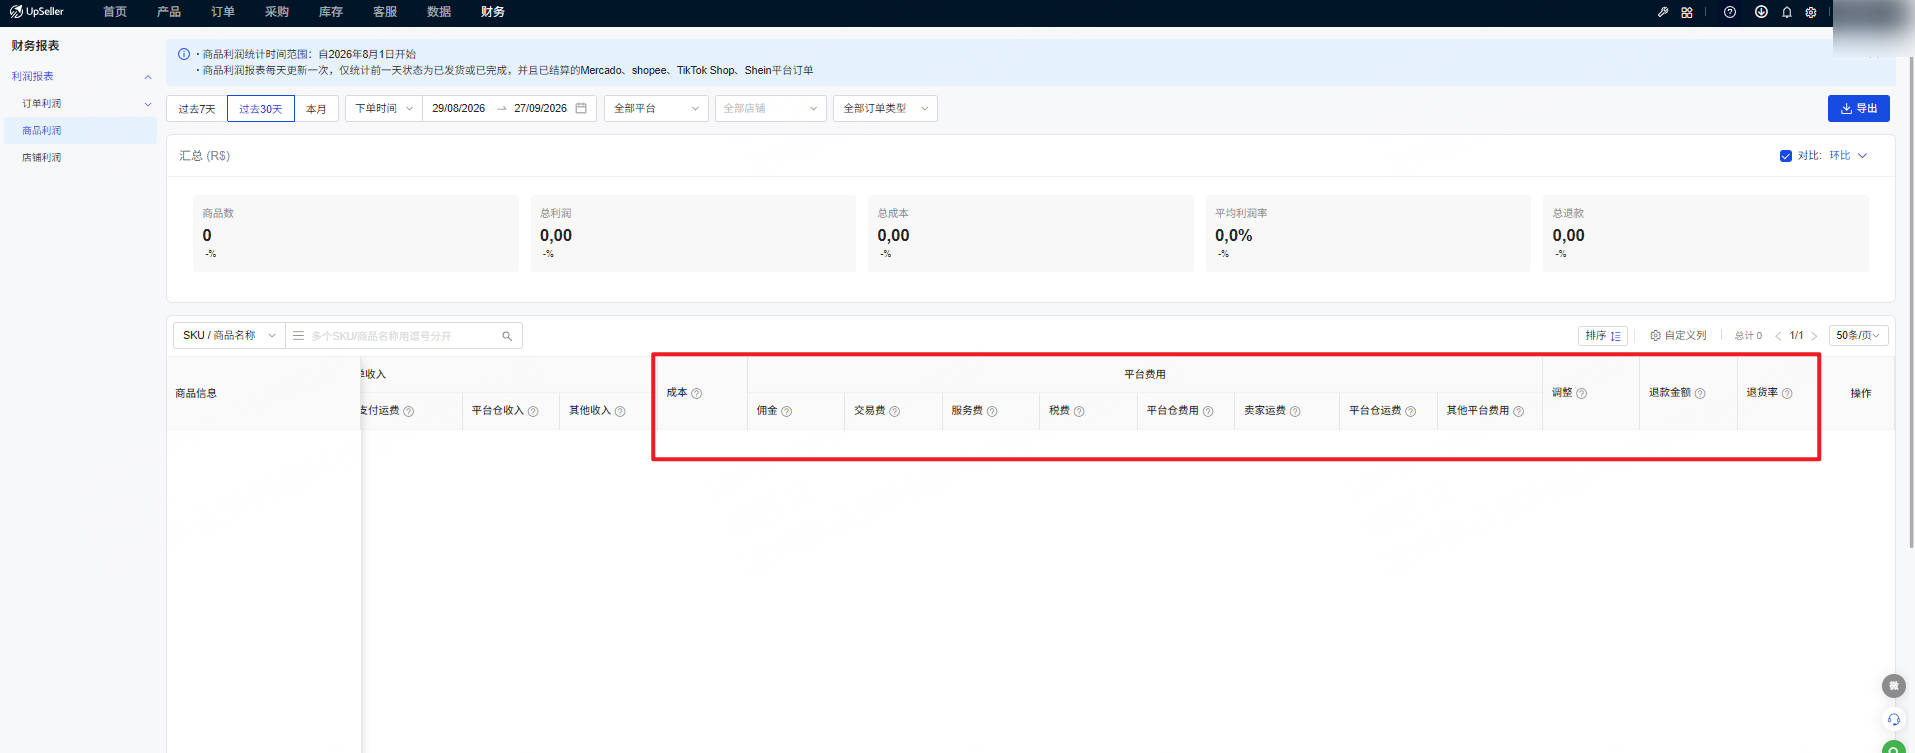Open the download center icon
This screenshot has height=753, width=1915.
tap(1761, 12)
